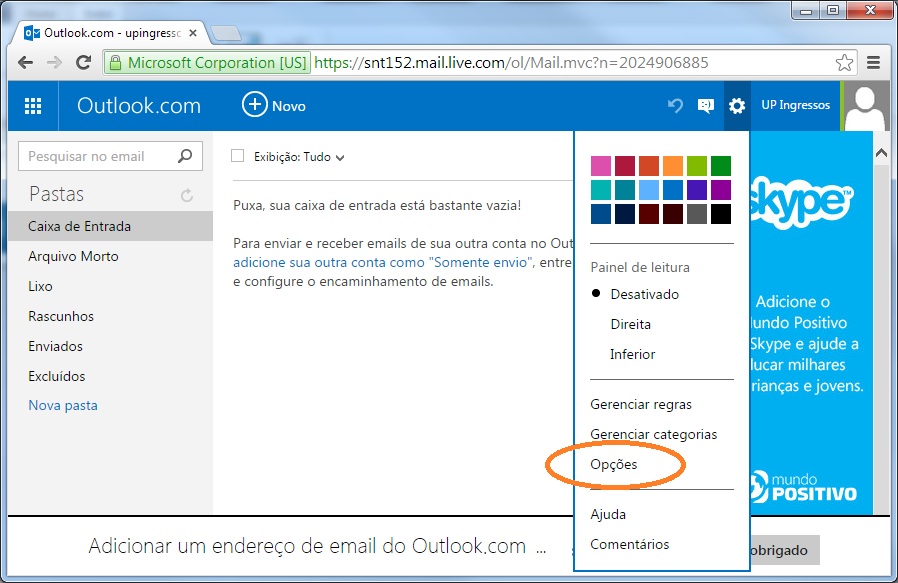Click the Novo compose button

(274, 105)
